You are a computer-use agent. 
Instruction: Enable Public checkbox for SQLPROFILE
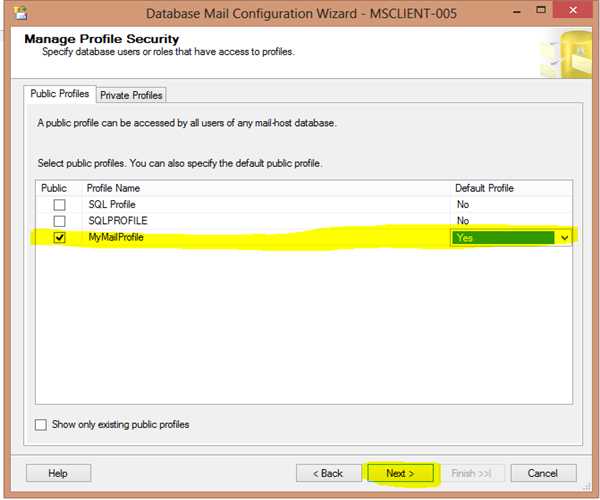(59, 221)
